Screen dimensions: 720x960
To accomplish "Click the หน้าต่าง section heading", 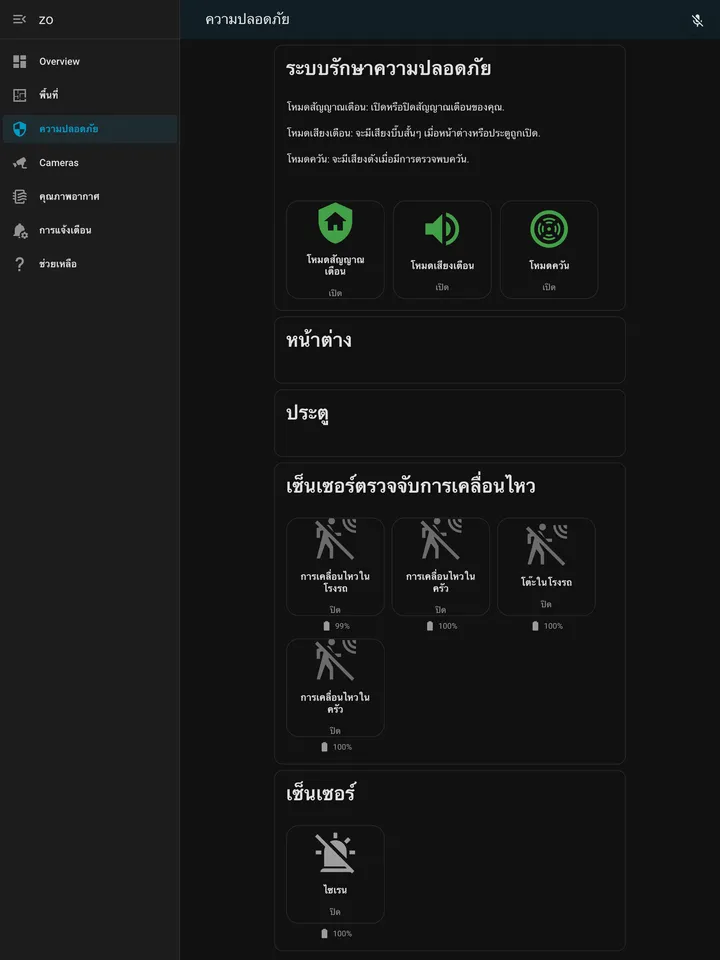I will (x=318, y=340).
